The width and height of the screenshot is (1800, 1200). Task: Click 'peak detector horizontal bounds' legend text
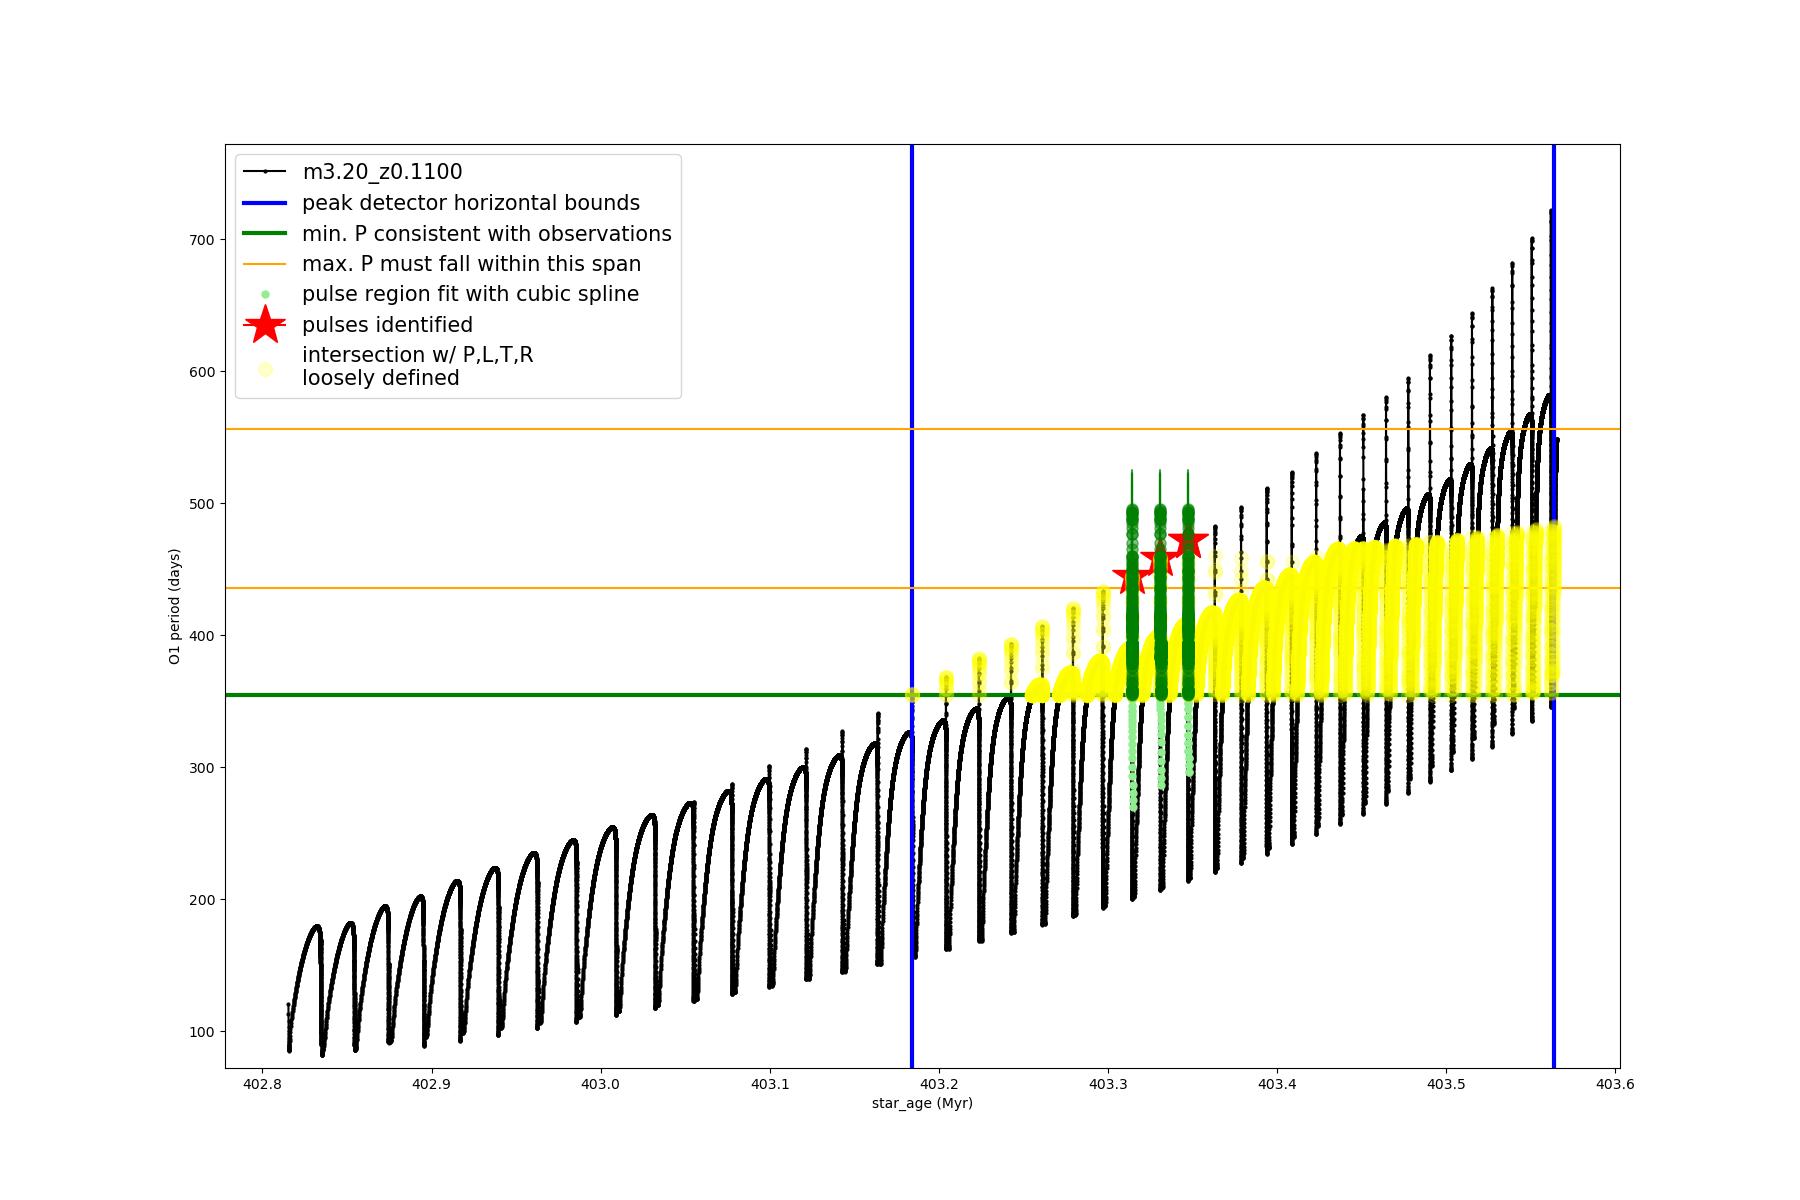(471, 203)
